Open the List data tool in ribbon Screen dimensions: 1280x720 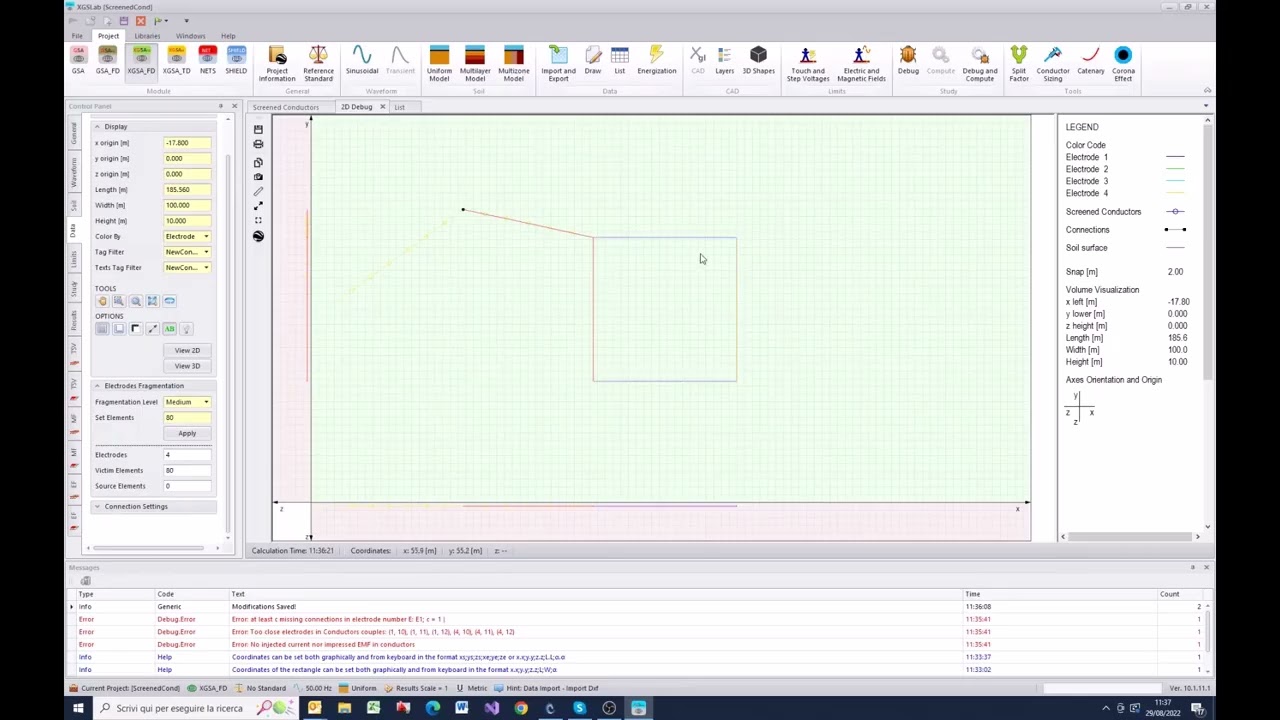click(x=620, y=60)
